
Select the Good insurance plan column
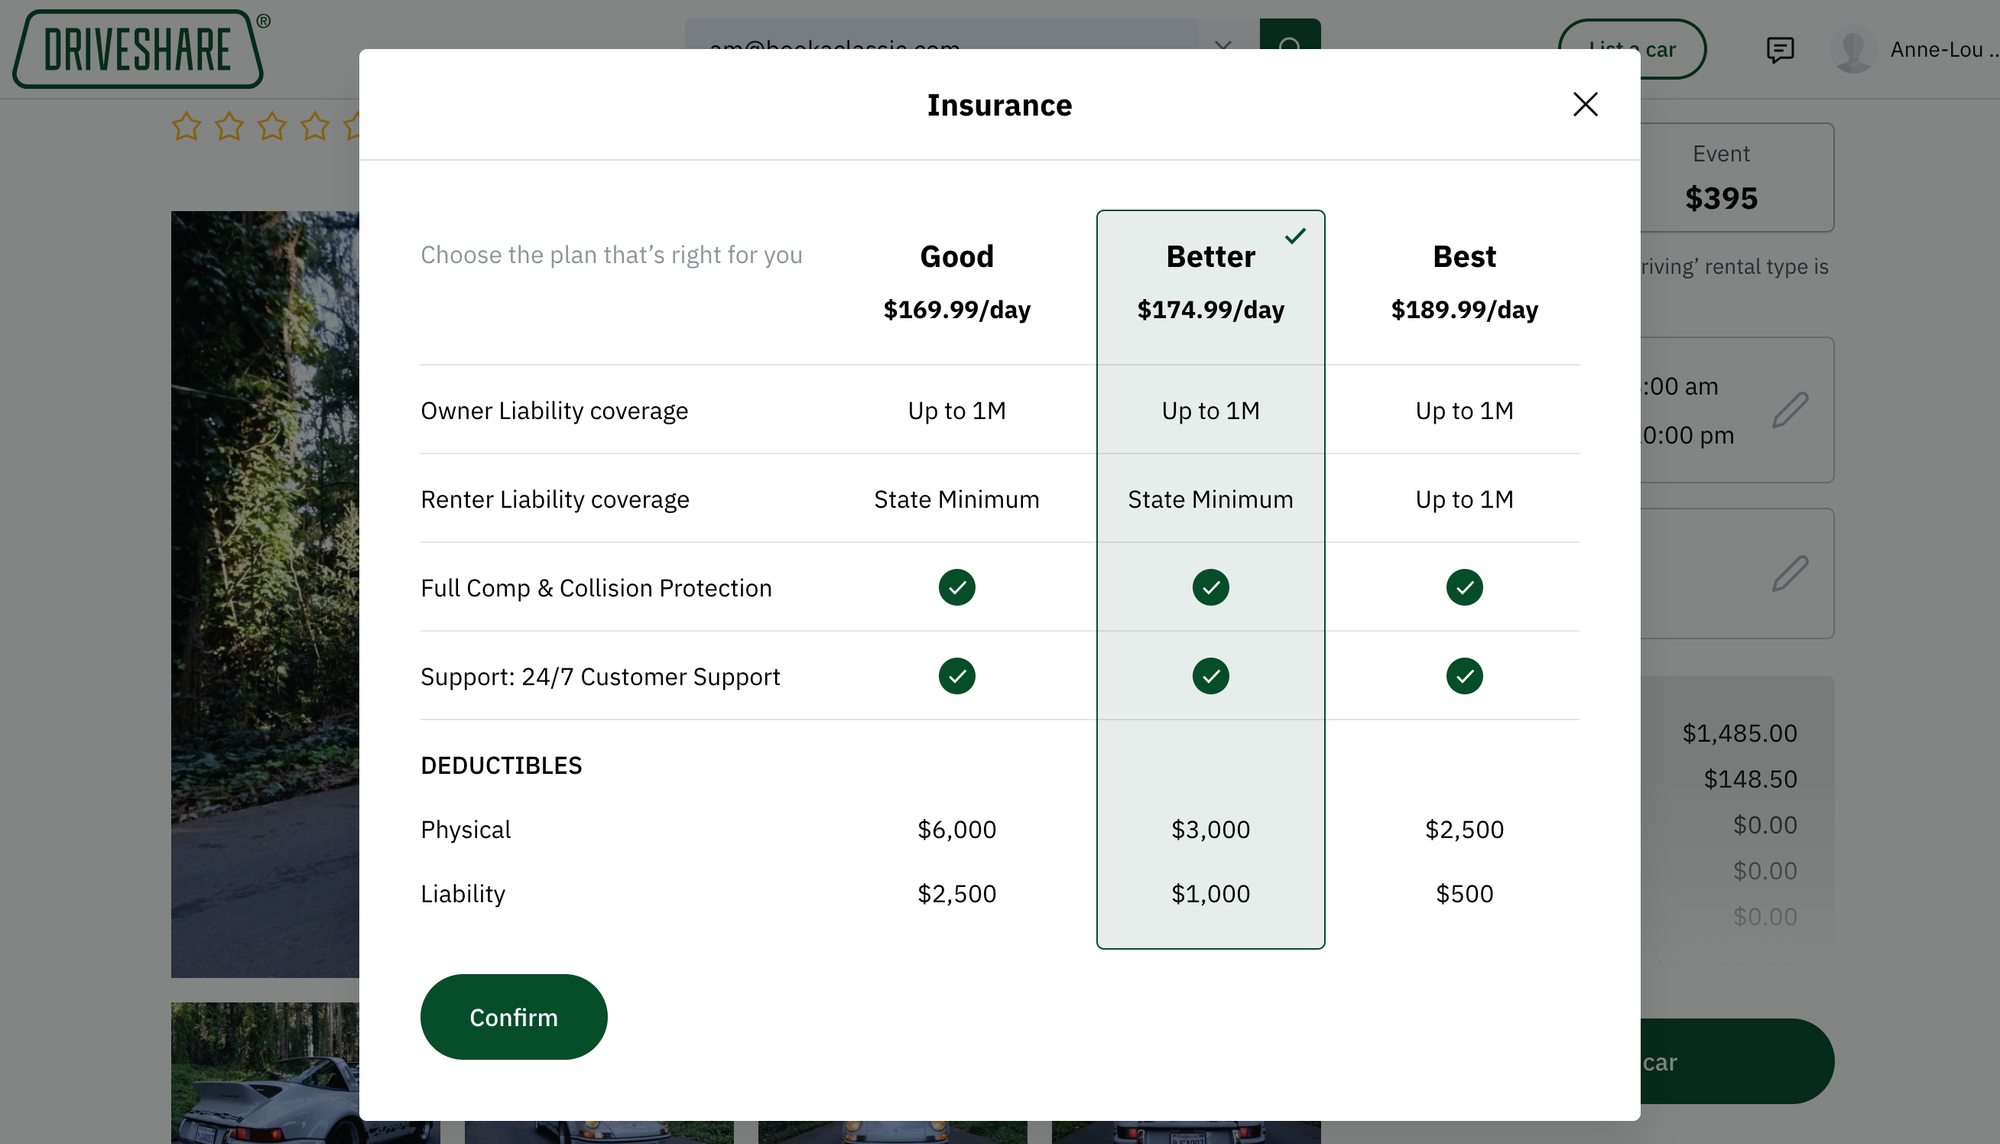[x=956, y=257]
